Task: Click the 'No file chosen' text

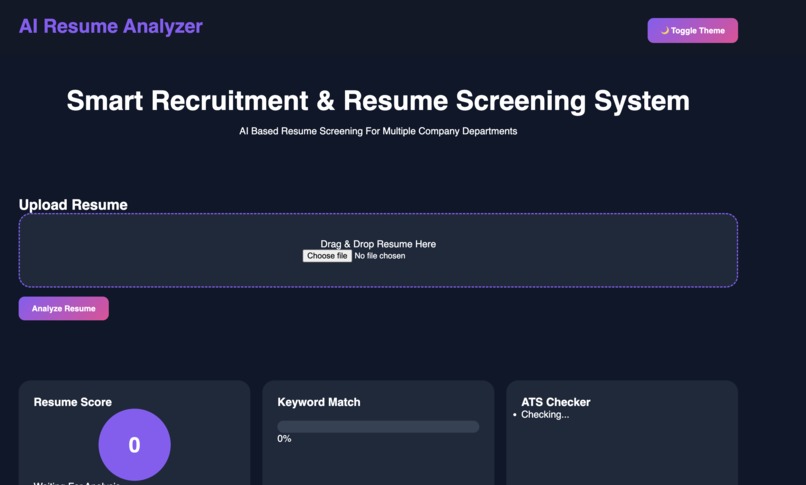Action: tap(380, 256)
